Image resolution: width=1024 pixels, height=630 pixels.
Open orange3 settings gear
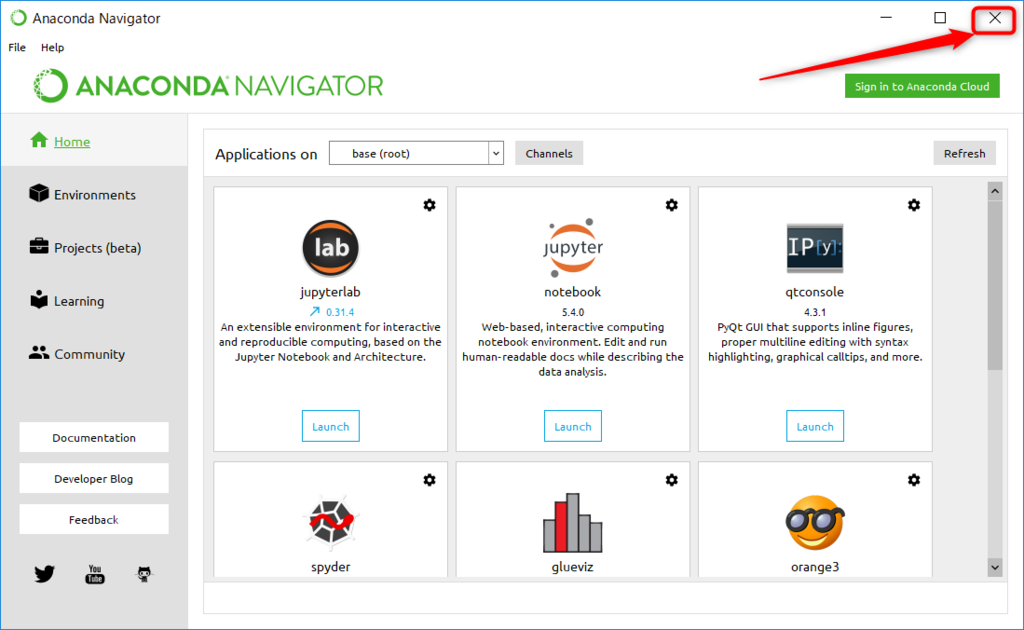pyautogui.click(x=914, y=480)
